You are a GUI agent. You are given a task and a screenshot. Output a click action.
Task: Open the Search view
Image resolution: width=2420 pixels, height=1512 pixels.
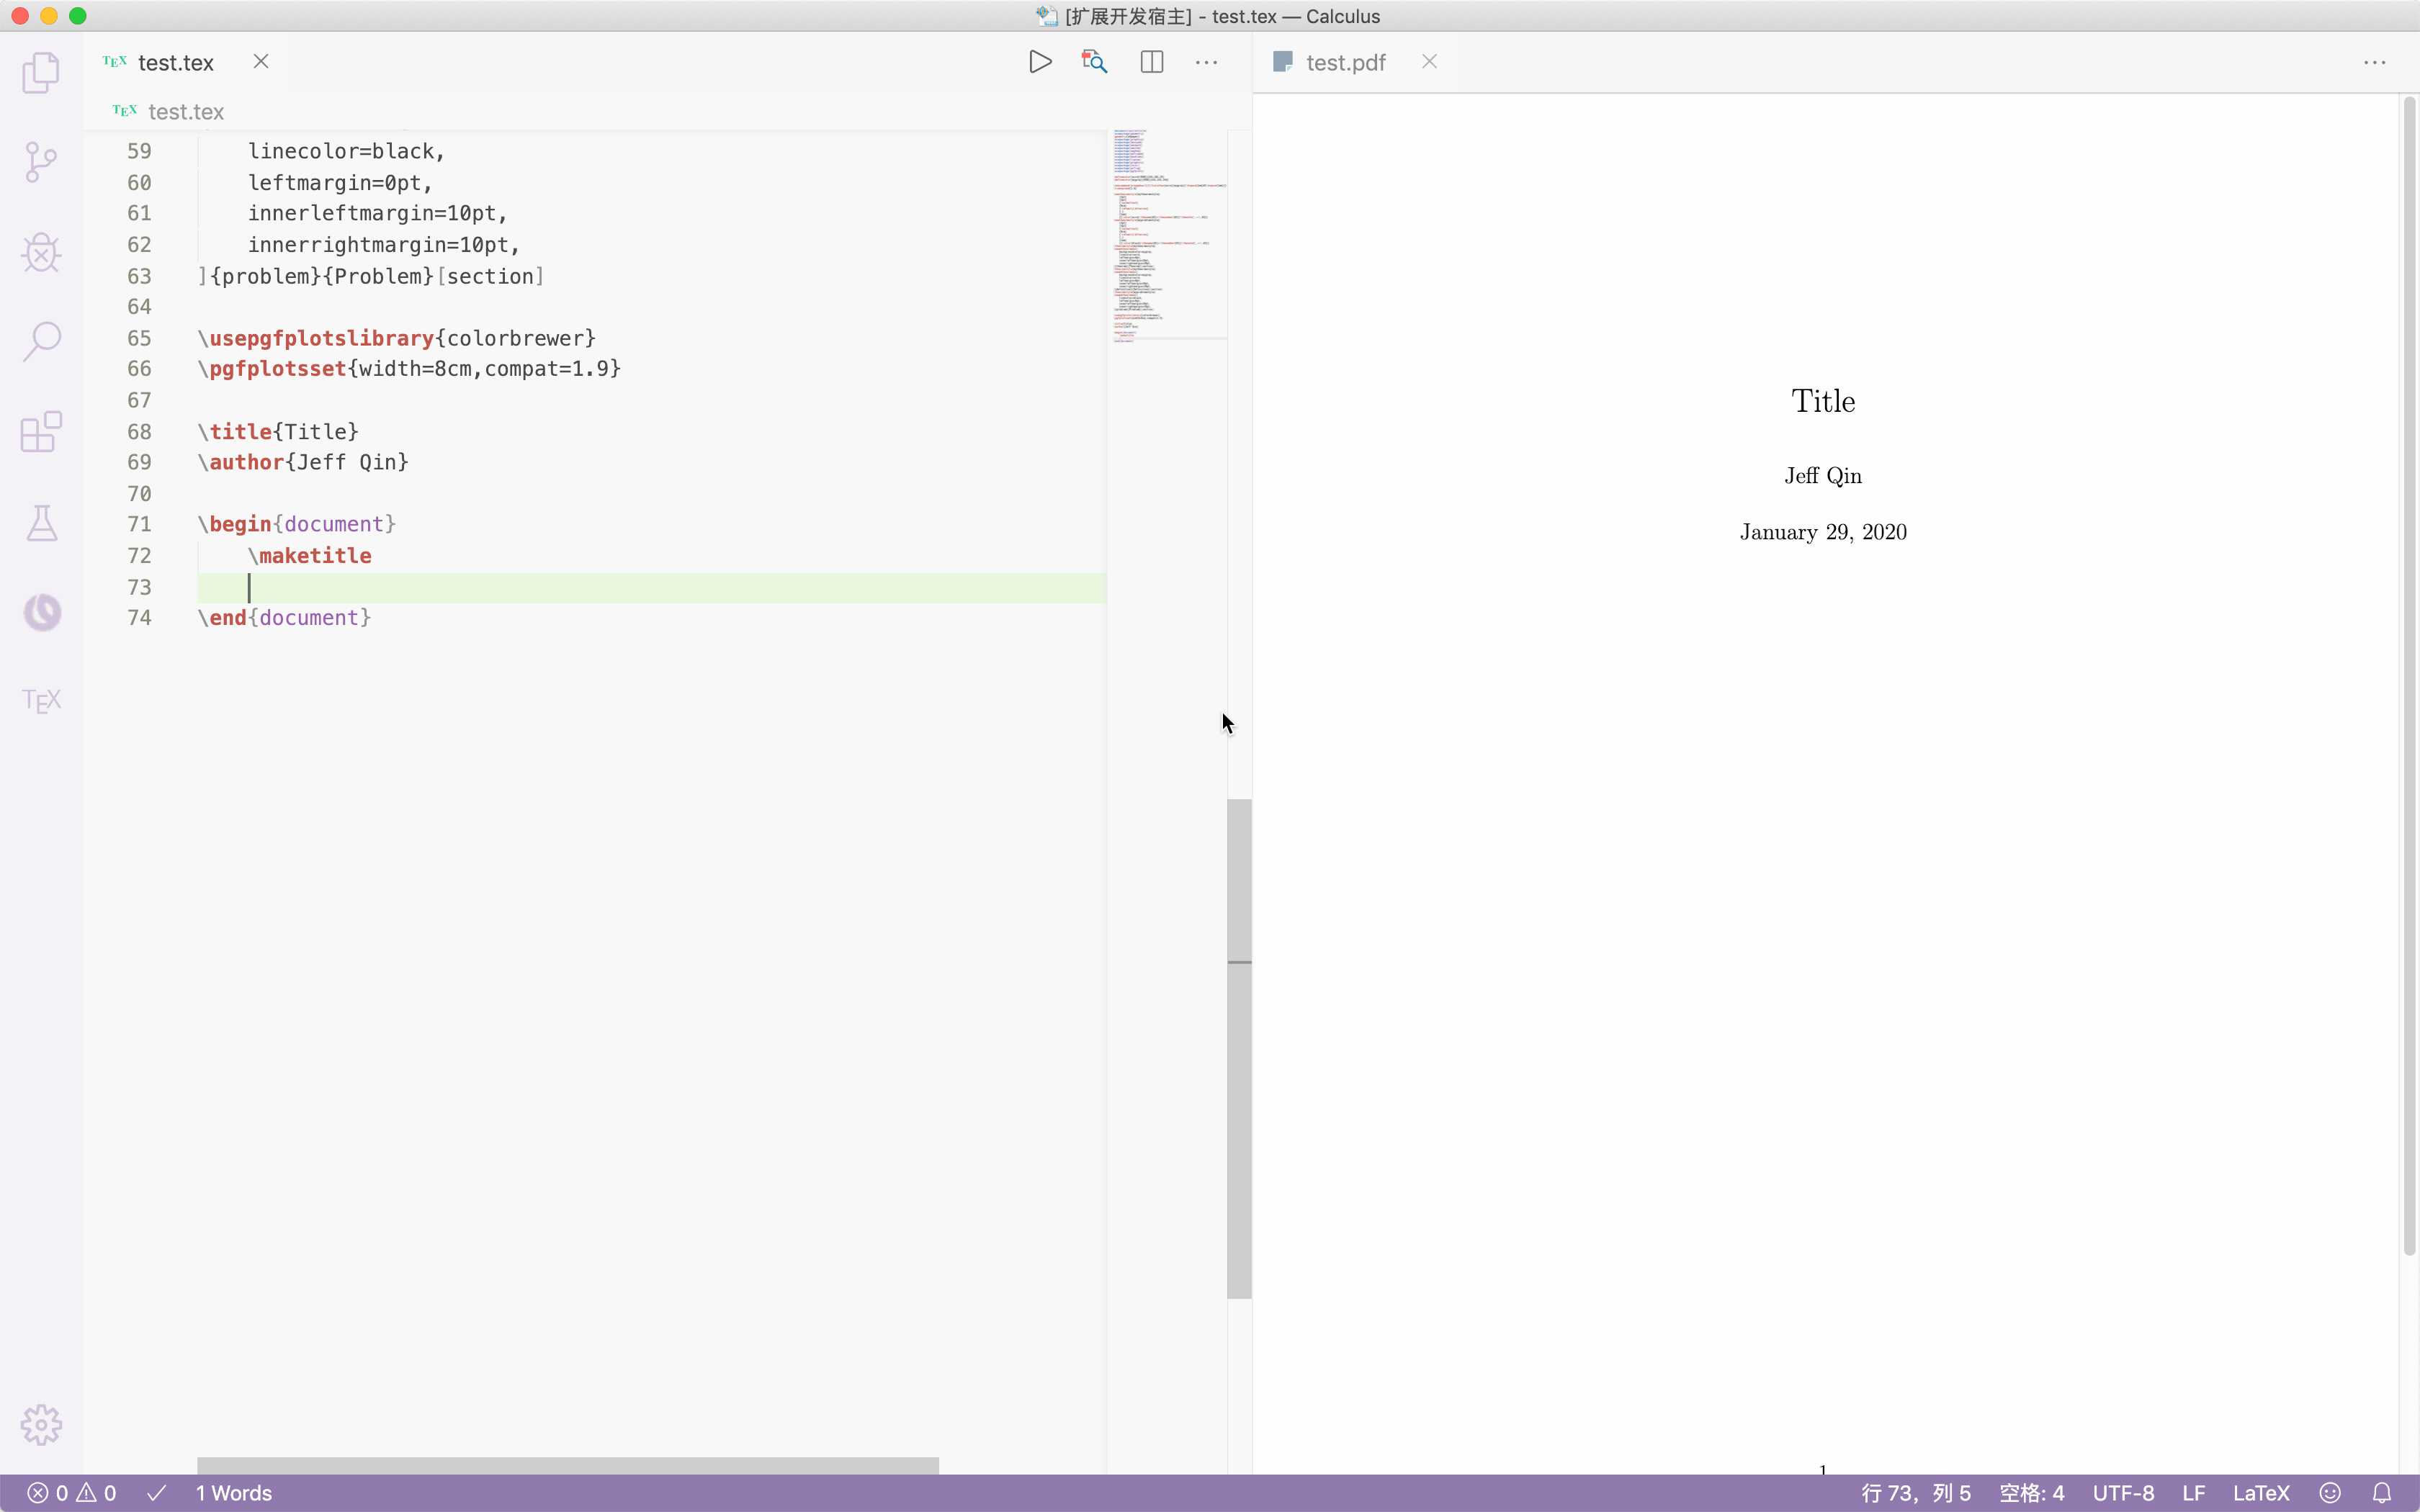click(x=40, y=340)
